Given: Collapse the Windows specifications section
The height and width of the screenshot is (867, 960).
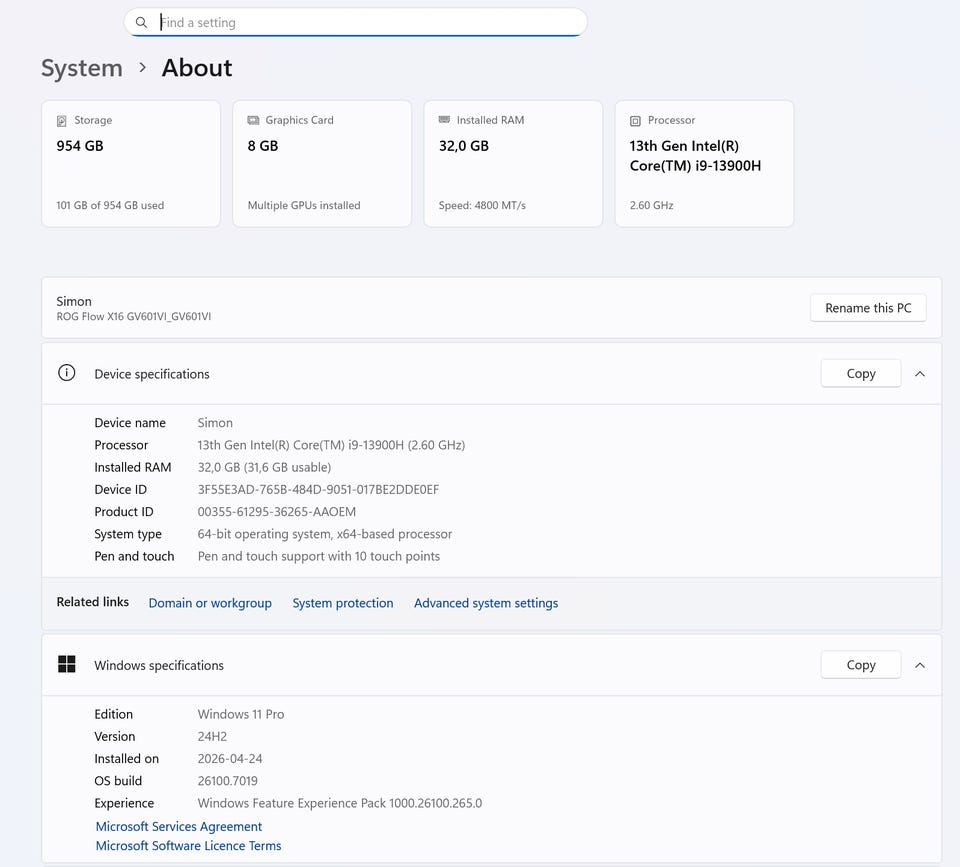Looking at the screenshot, I should (920, 665).
